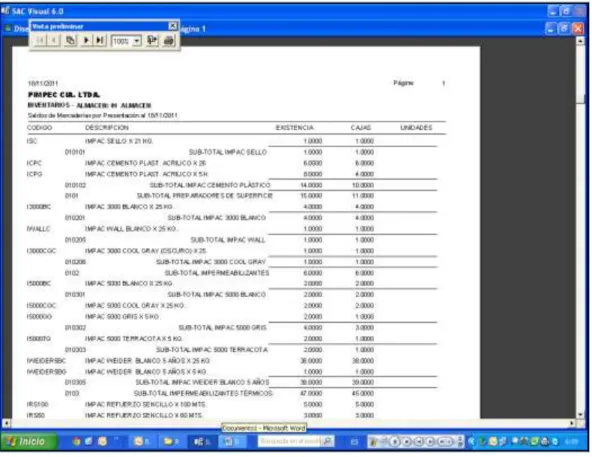Select SUB-TOTAL PREPARADORES DE SUPERFICIE row
Viewport: 592px width, 457px height.
[x=219, y=196]
